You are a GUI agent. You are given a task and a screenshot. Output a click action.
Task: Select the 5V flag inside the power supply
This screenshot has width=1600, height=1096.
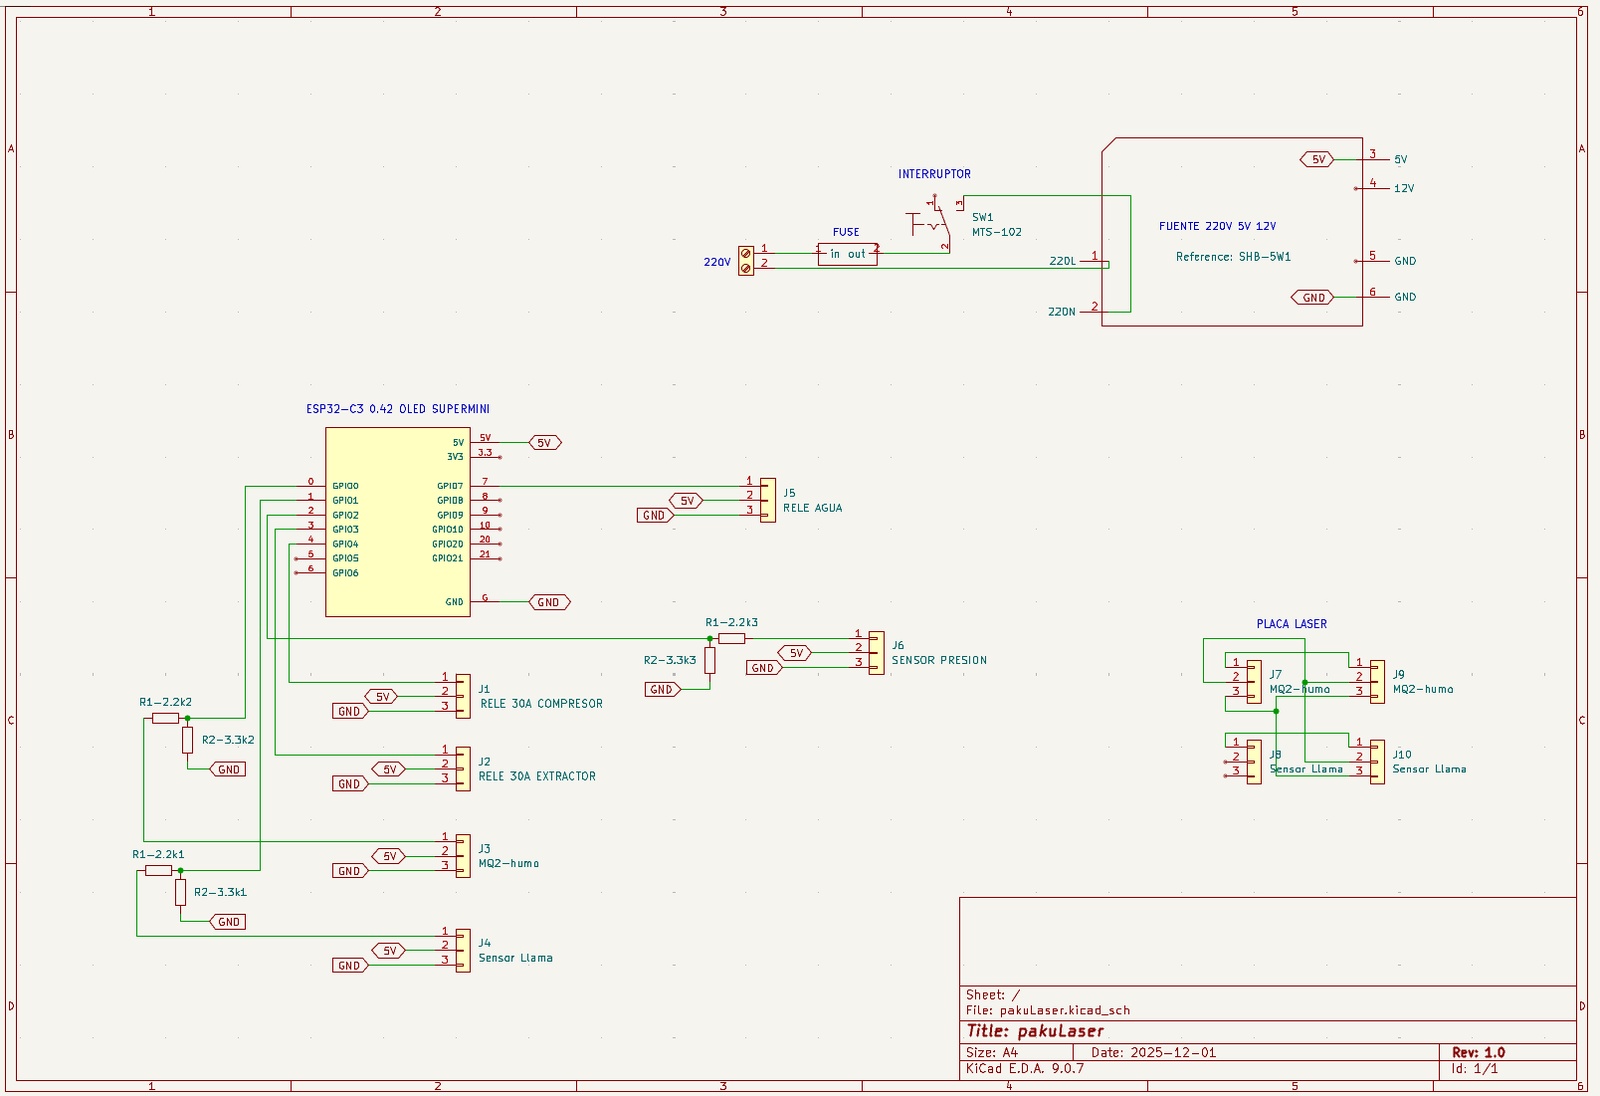pos(1317,159)
